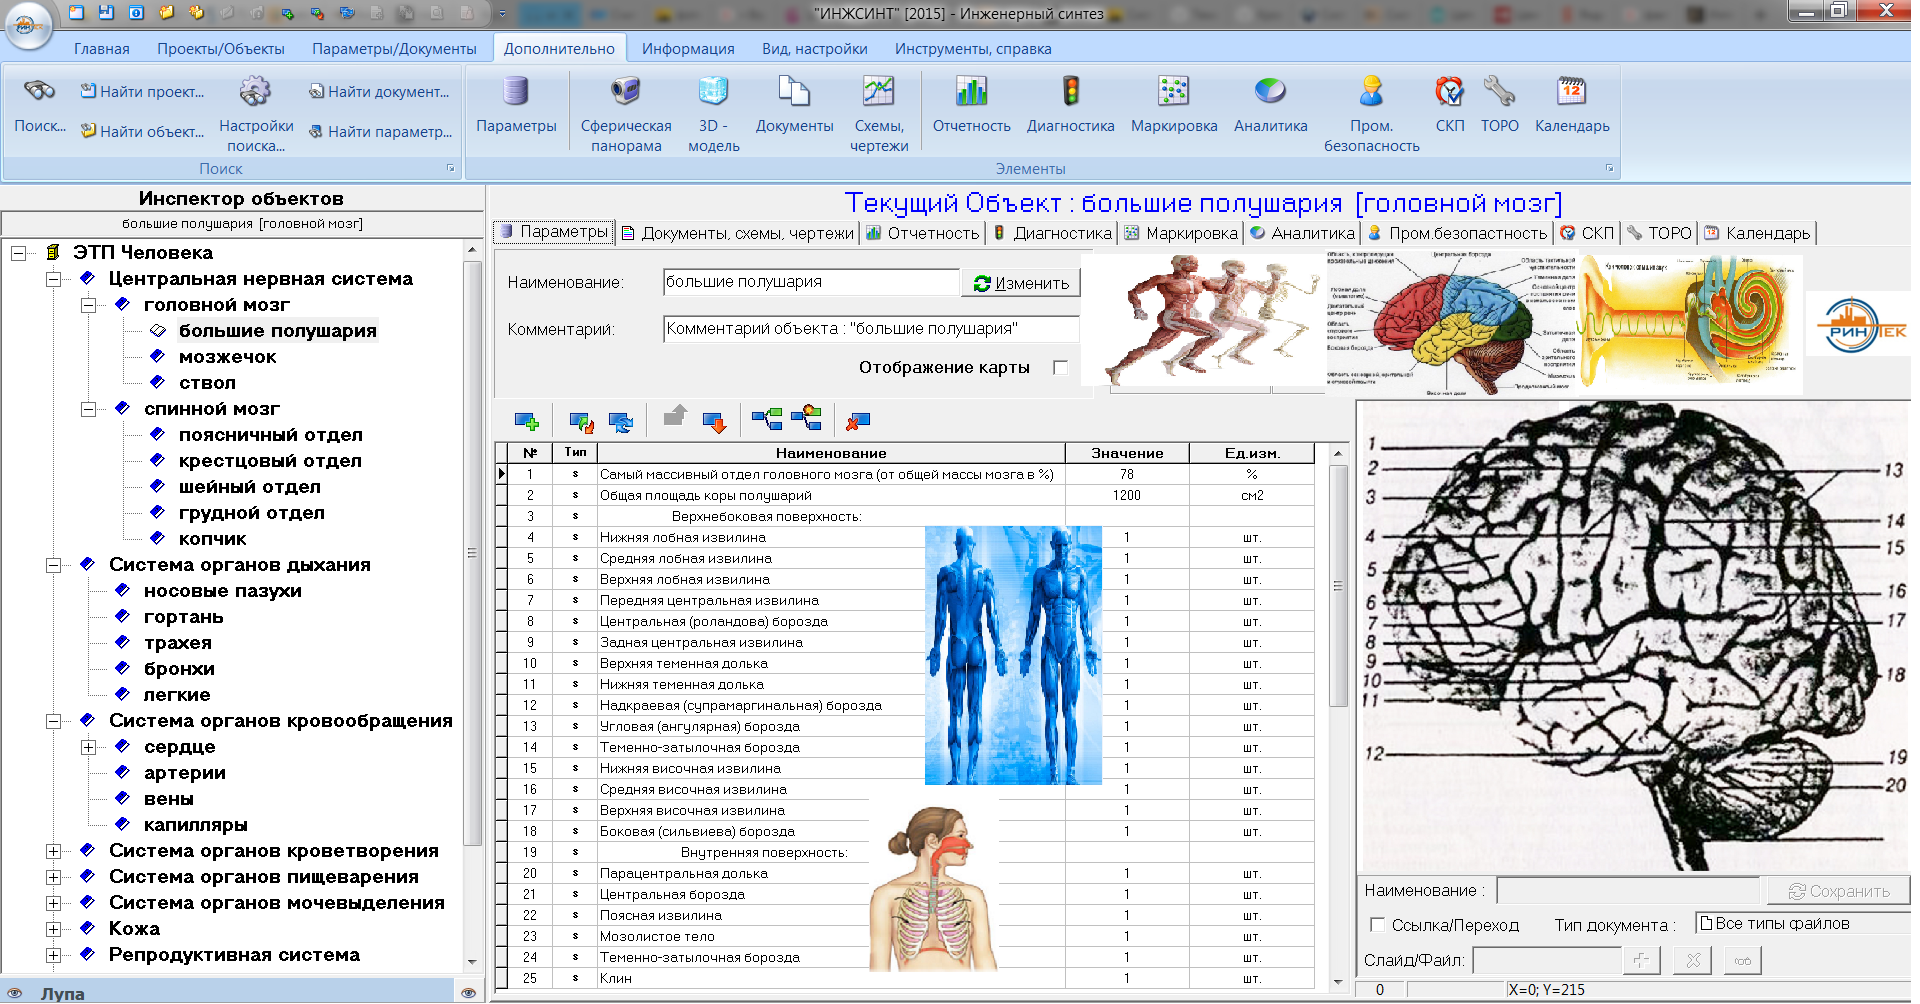
Task: Collapse the спинной мозг tree node
Action: click(88, 409)
